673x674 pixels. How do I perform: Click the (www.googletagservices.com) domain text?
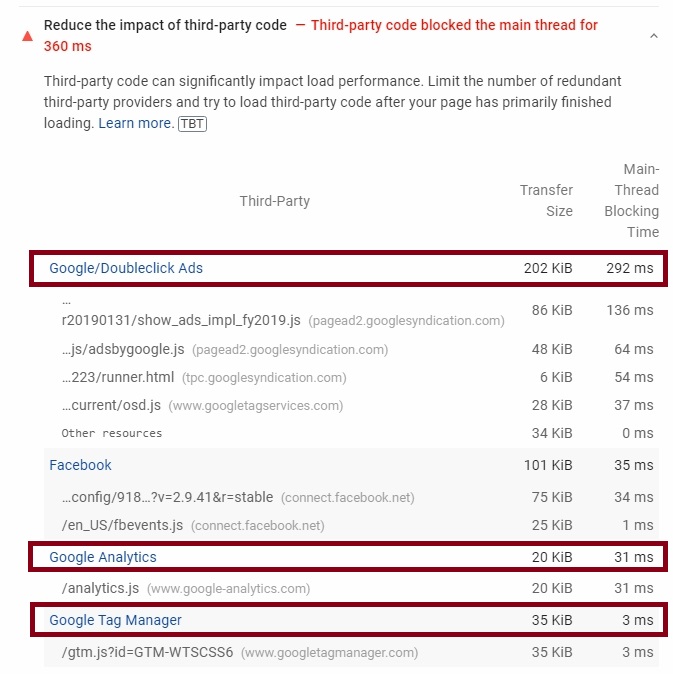(256, 406)
